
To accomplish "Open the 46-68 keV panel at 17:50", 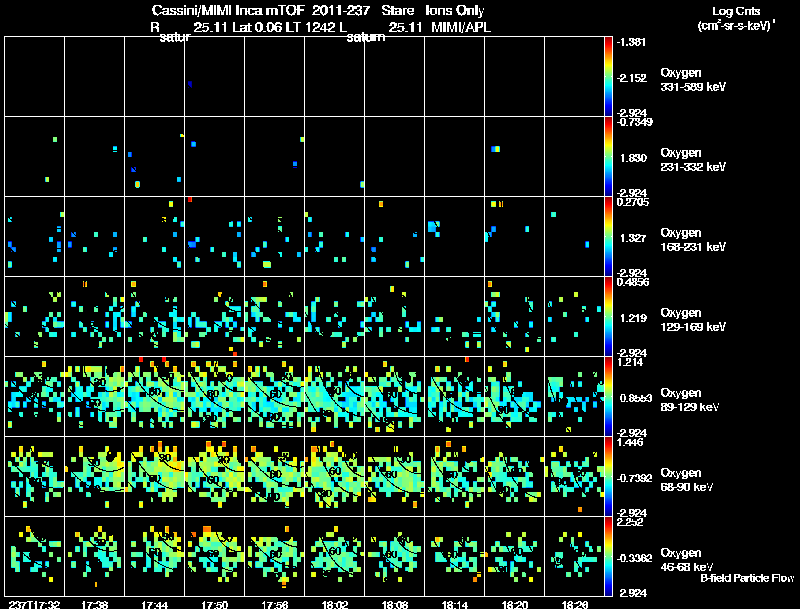I will 214,556.
